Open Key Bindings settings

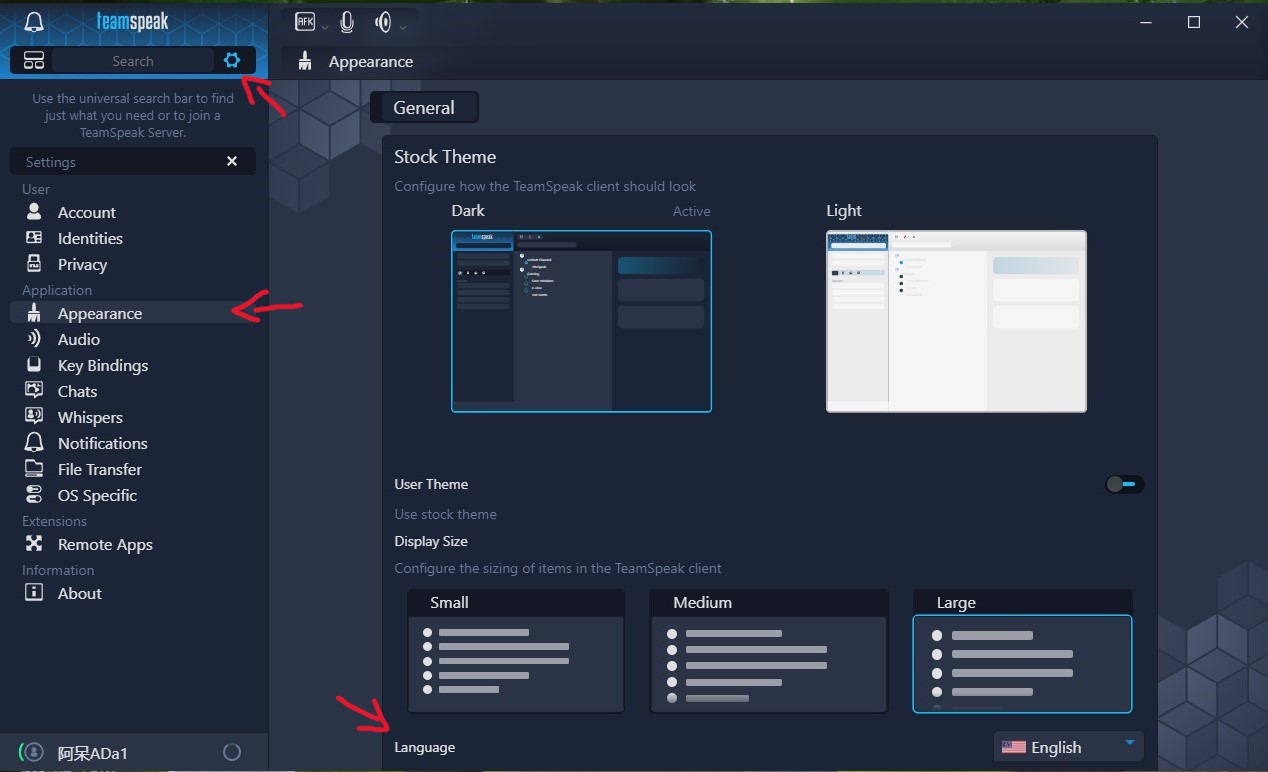102,365
